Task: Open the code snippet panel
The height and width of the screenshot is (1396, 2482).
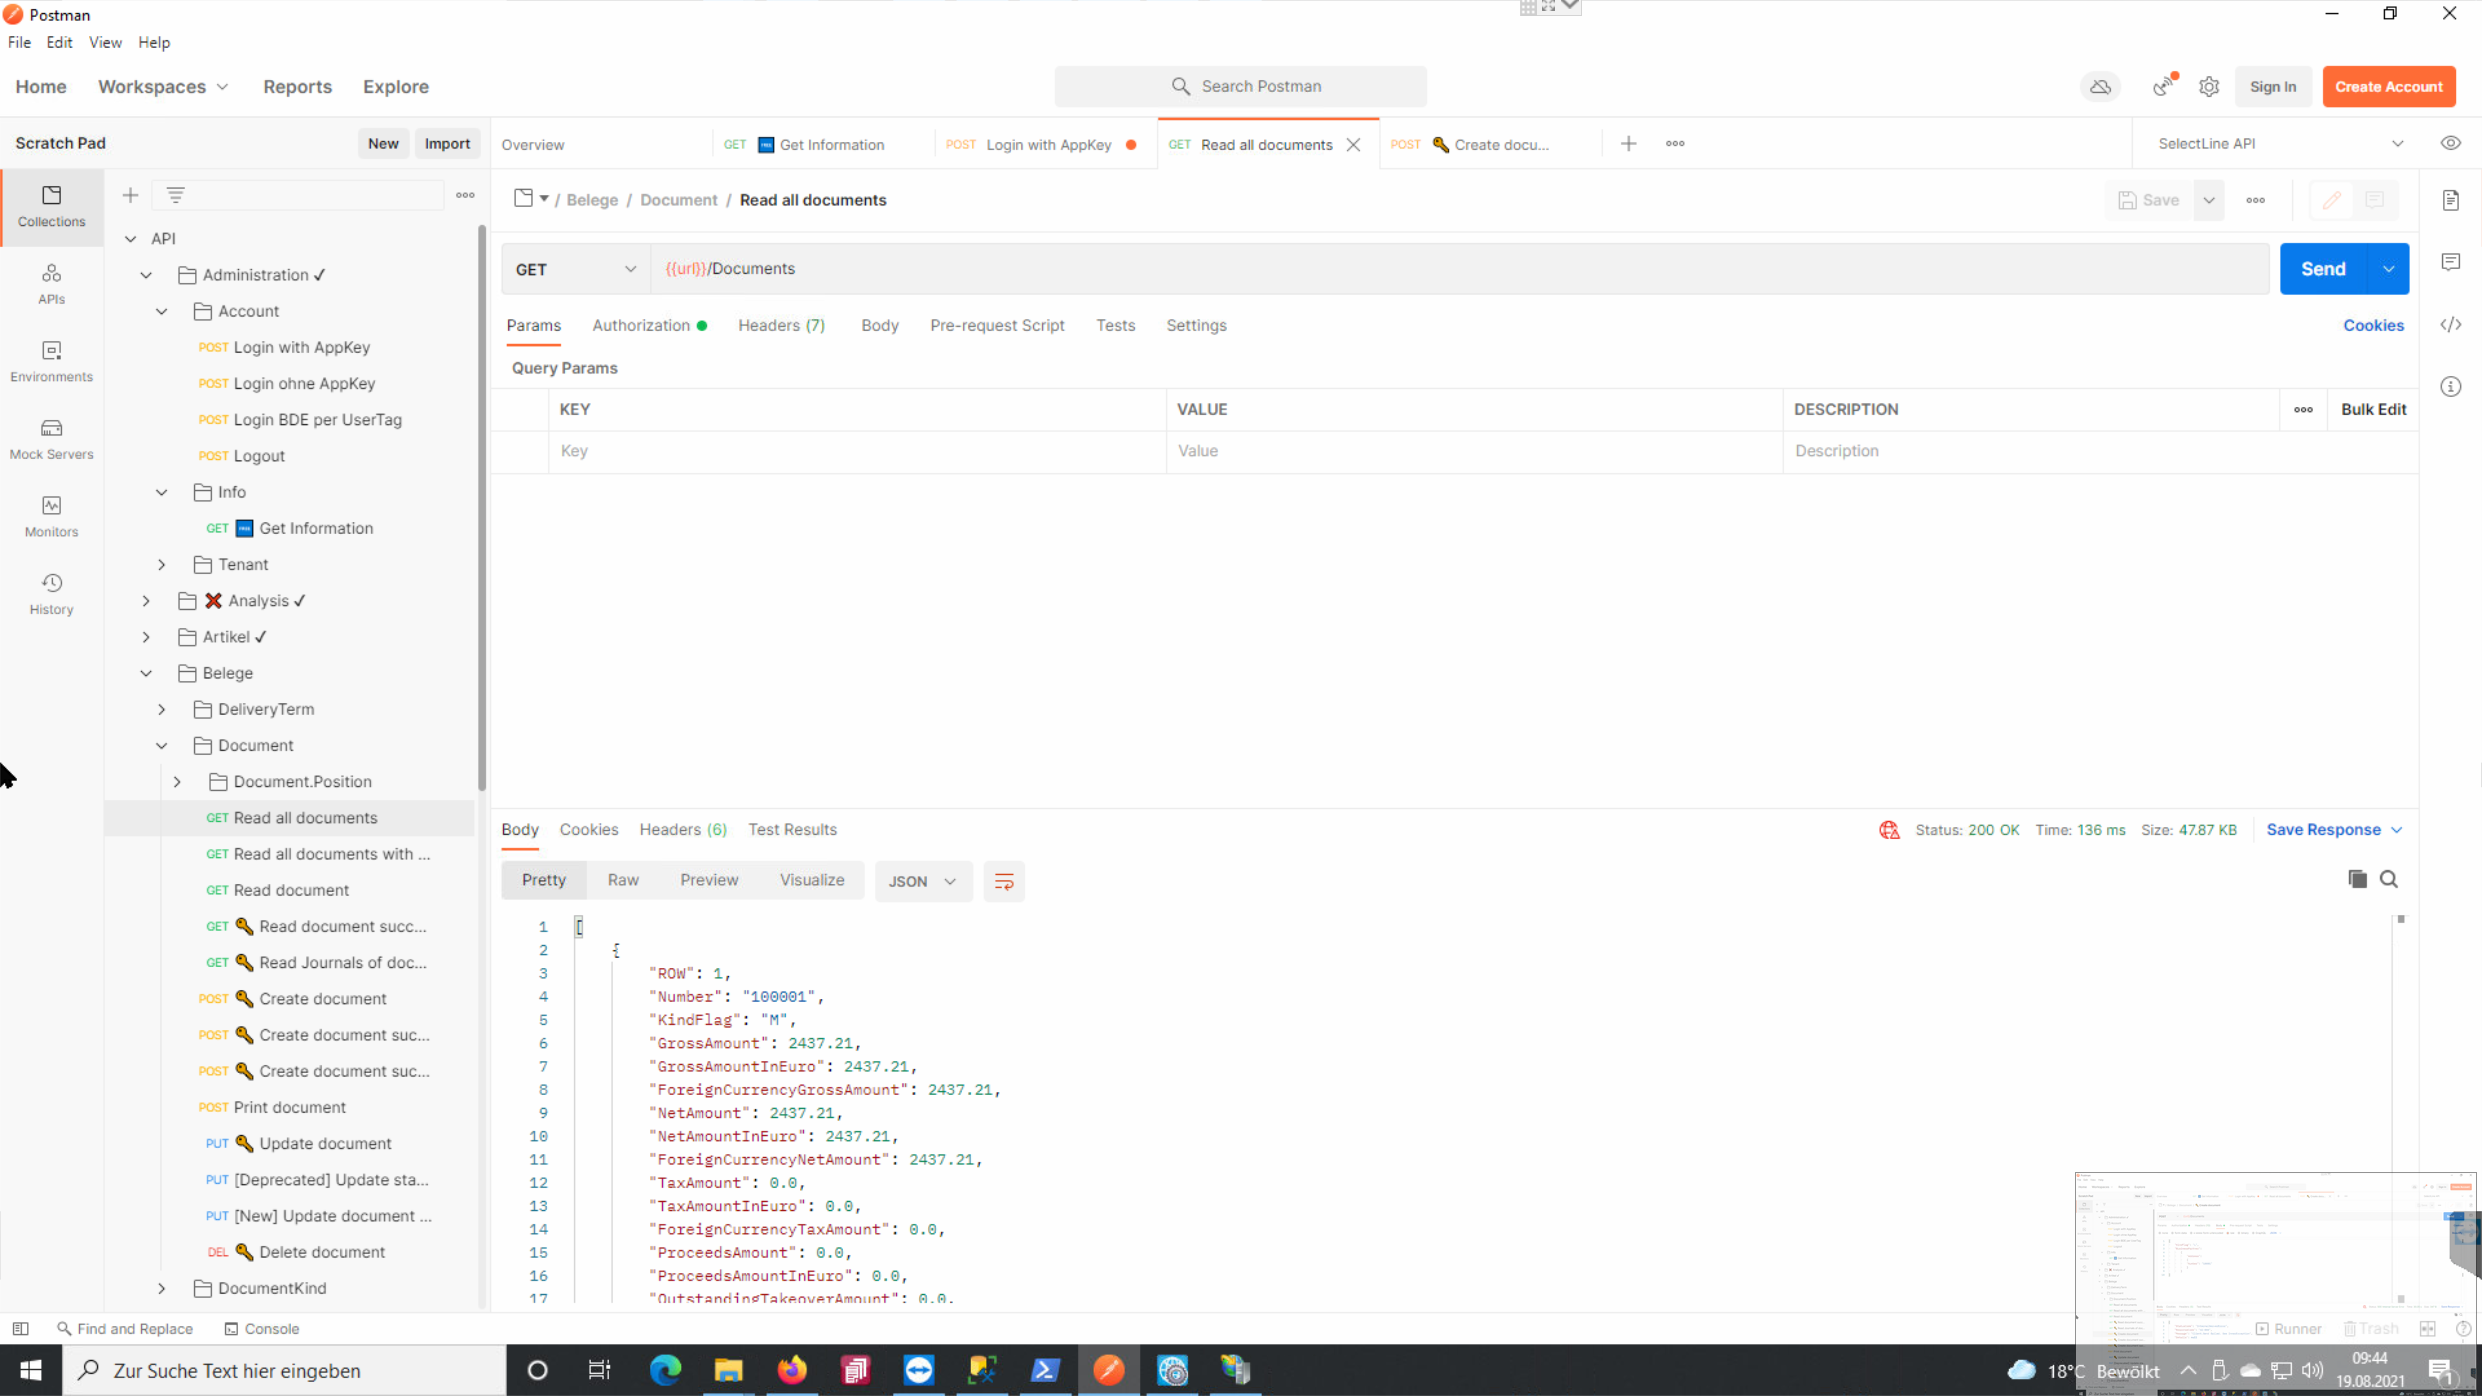Action: click(x=2452, y=324)
